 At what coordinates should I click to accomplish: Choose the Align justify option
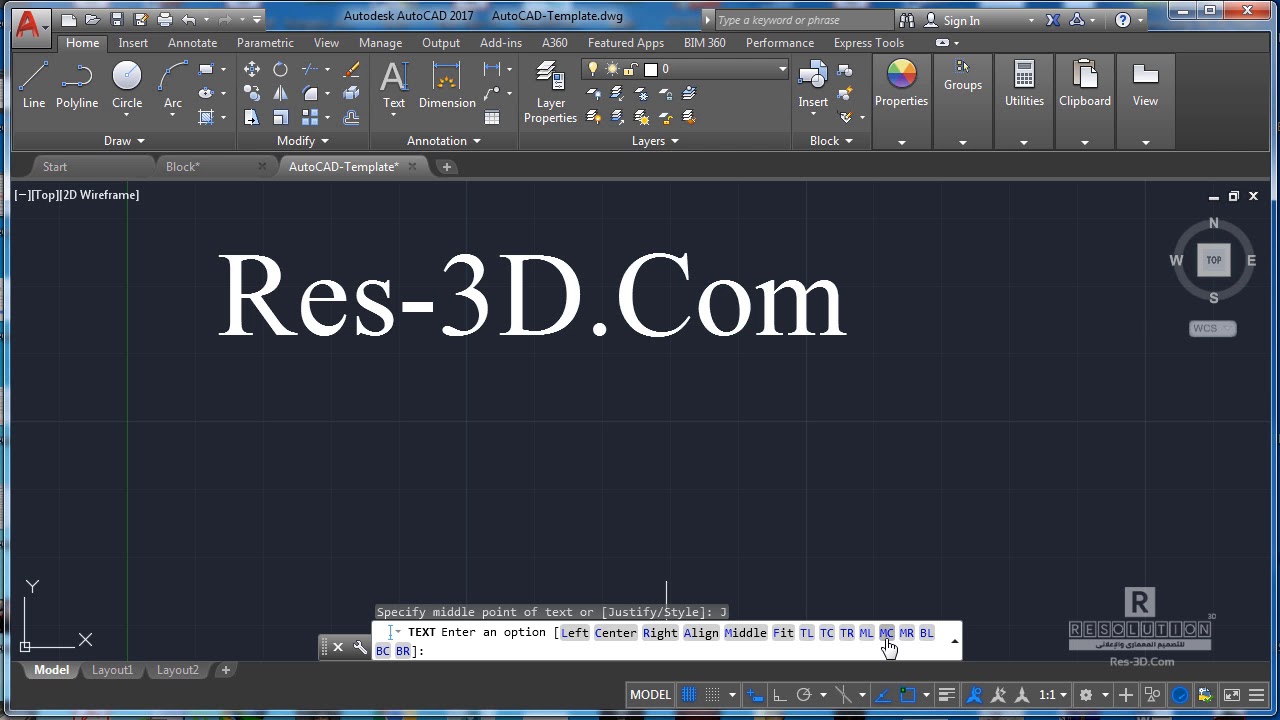pos(701,633)
